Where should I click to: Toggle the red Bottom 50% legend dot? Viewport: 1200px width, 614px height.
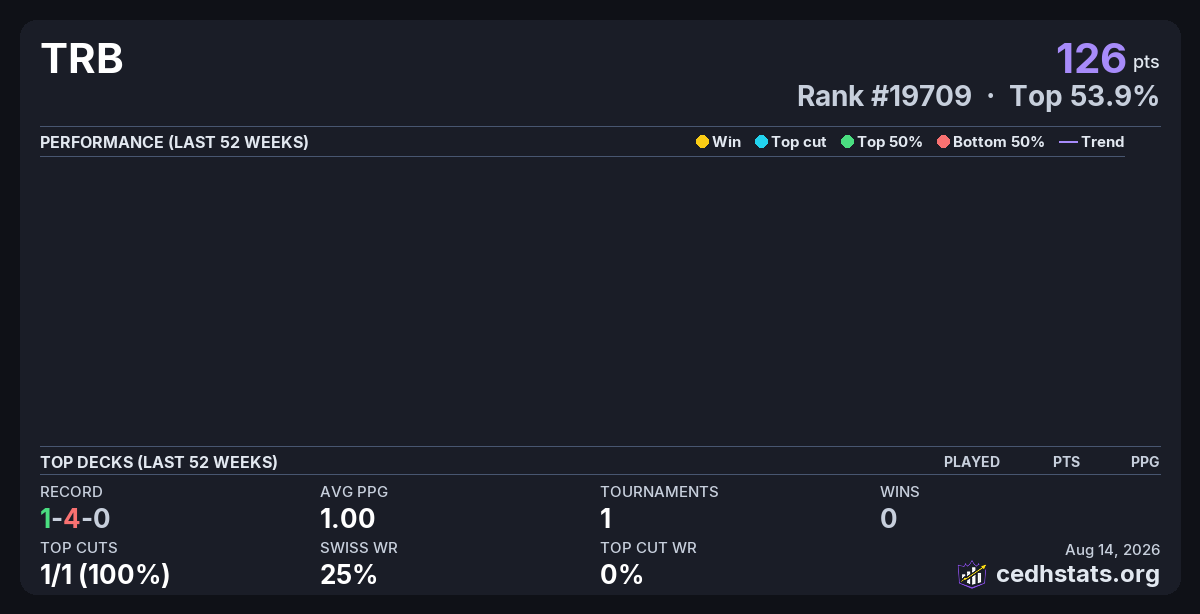[x=943, y=142]
